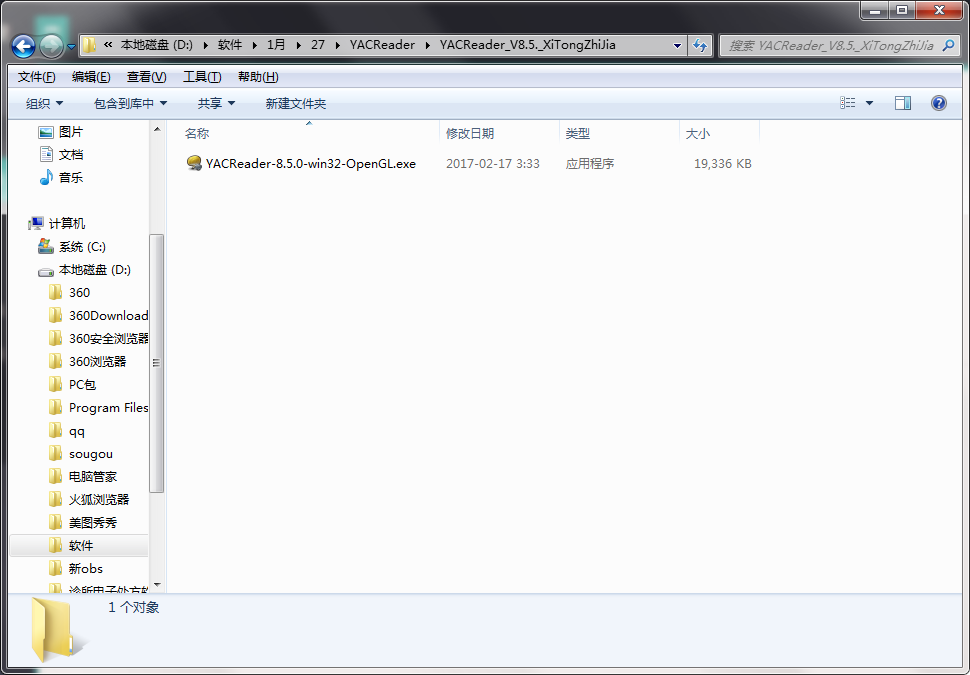Open the 组织 dropdown

pos(45,103)
